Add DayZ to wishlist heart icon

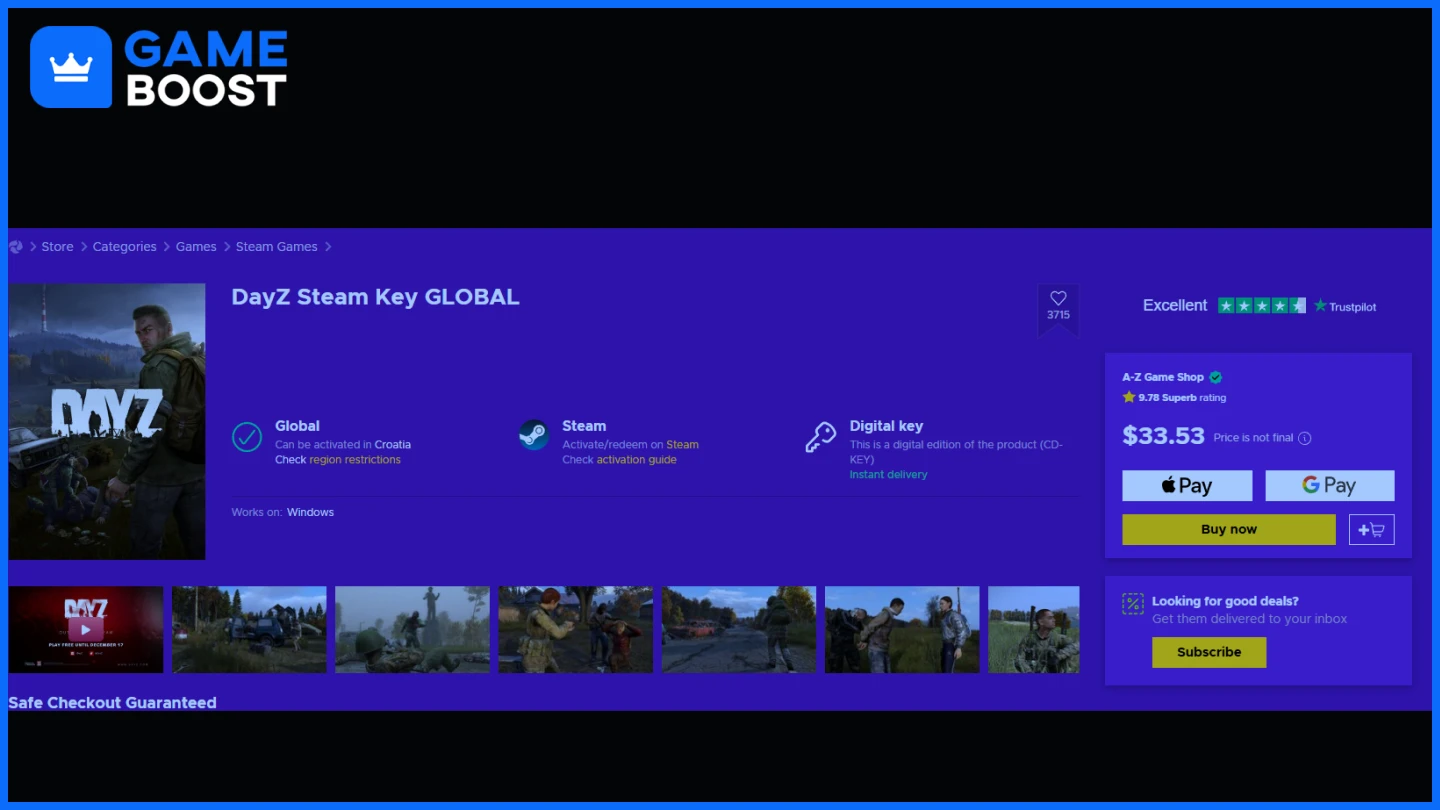1058,298
